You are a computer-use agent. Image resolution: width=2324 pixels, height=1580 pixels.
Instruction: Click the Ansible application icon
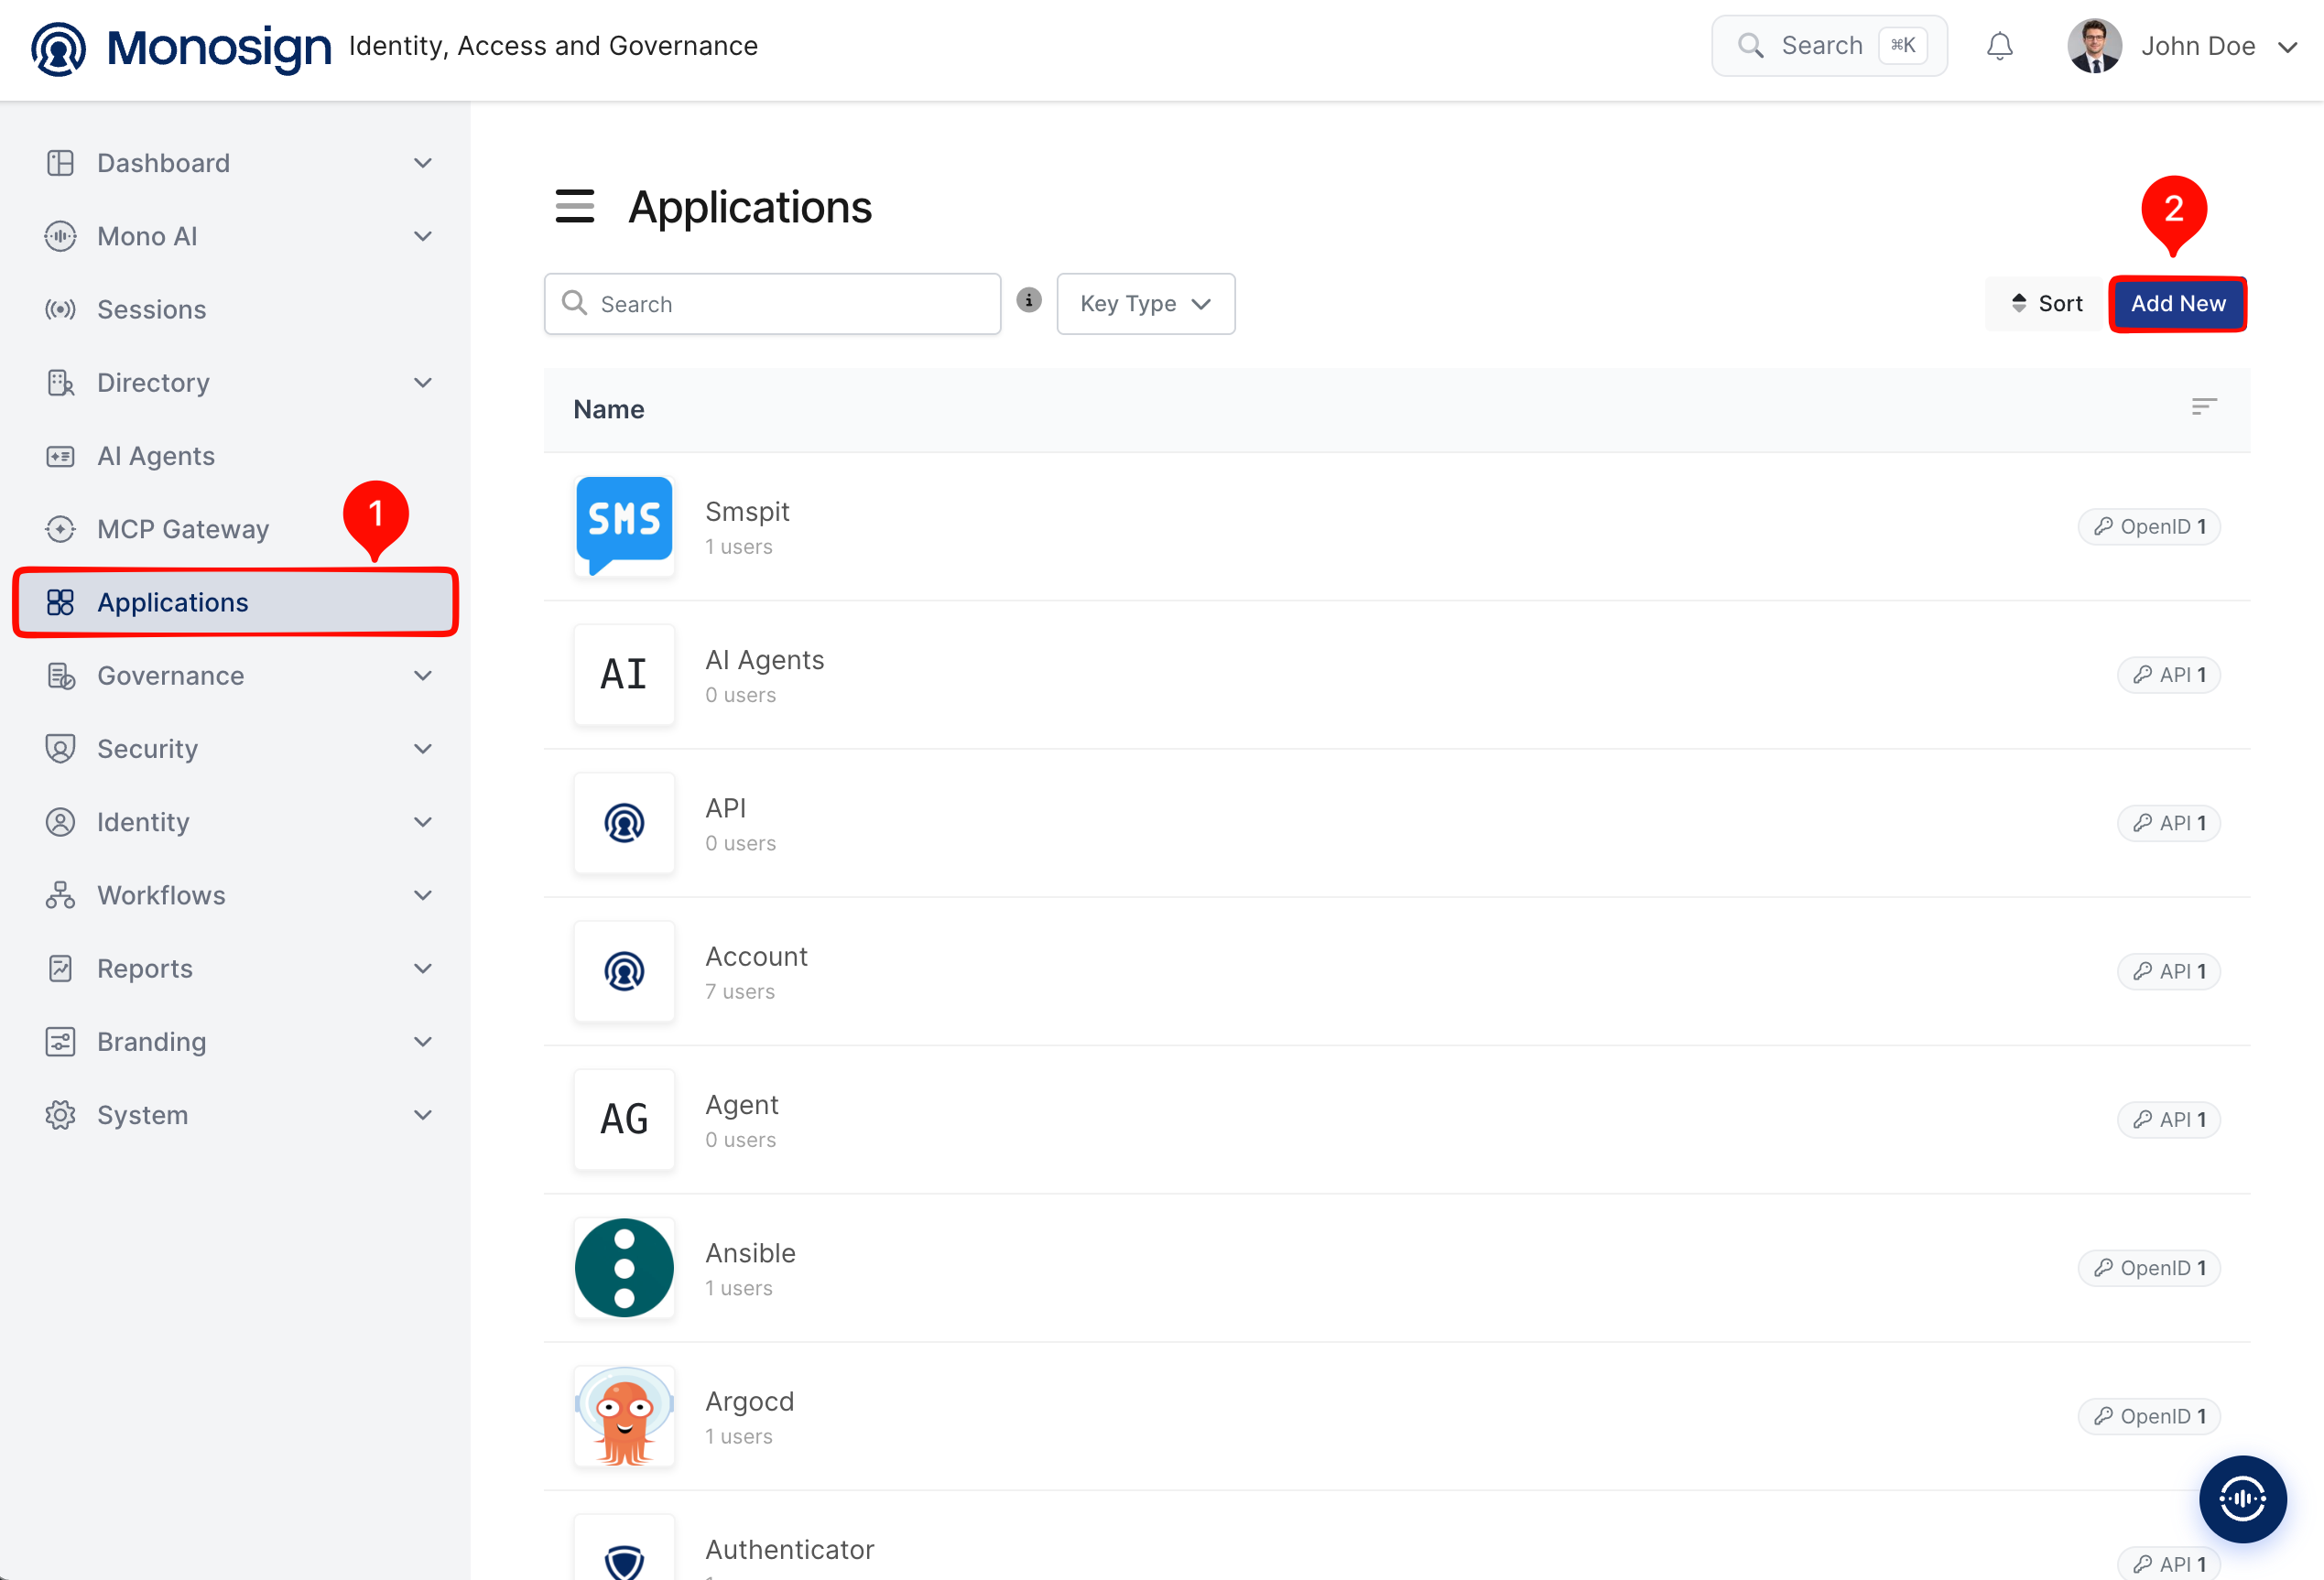click(624, 1267)
